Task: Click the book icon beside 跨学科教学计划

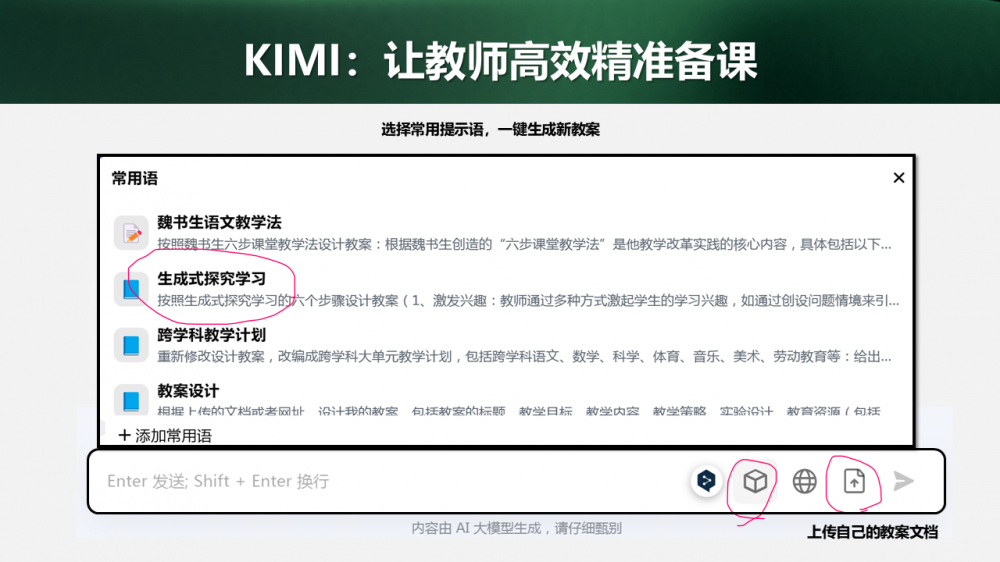Action: [x=131, y=345]
